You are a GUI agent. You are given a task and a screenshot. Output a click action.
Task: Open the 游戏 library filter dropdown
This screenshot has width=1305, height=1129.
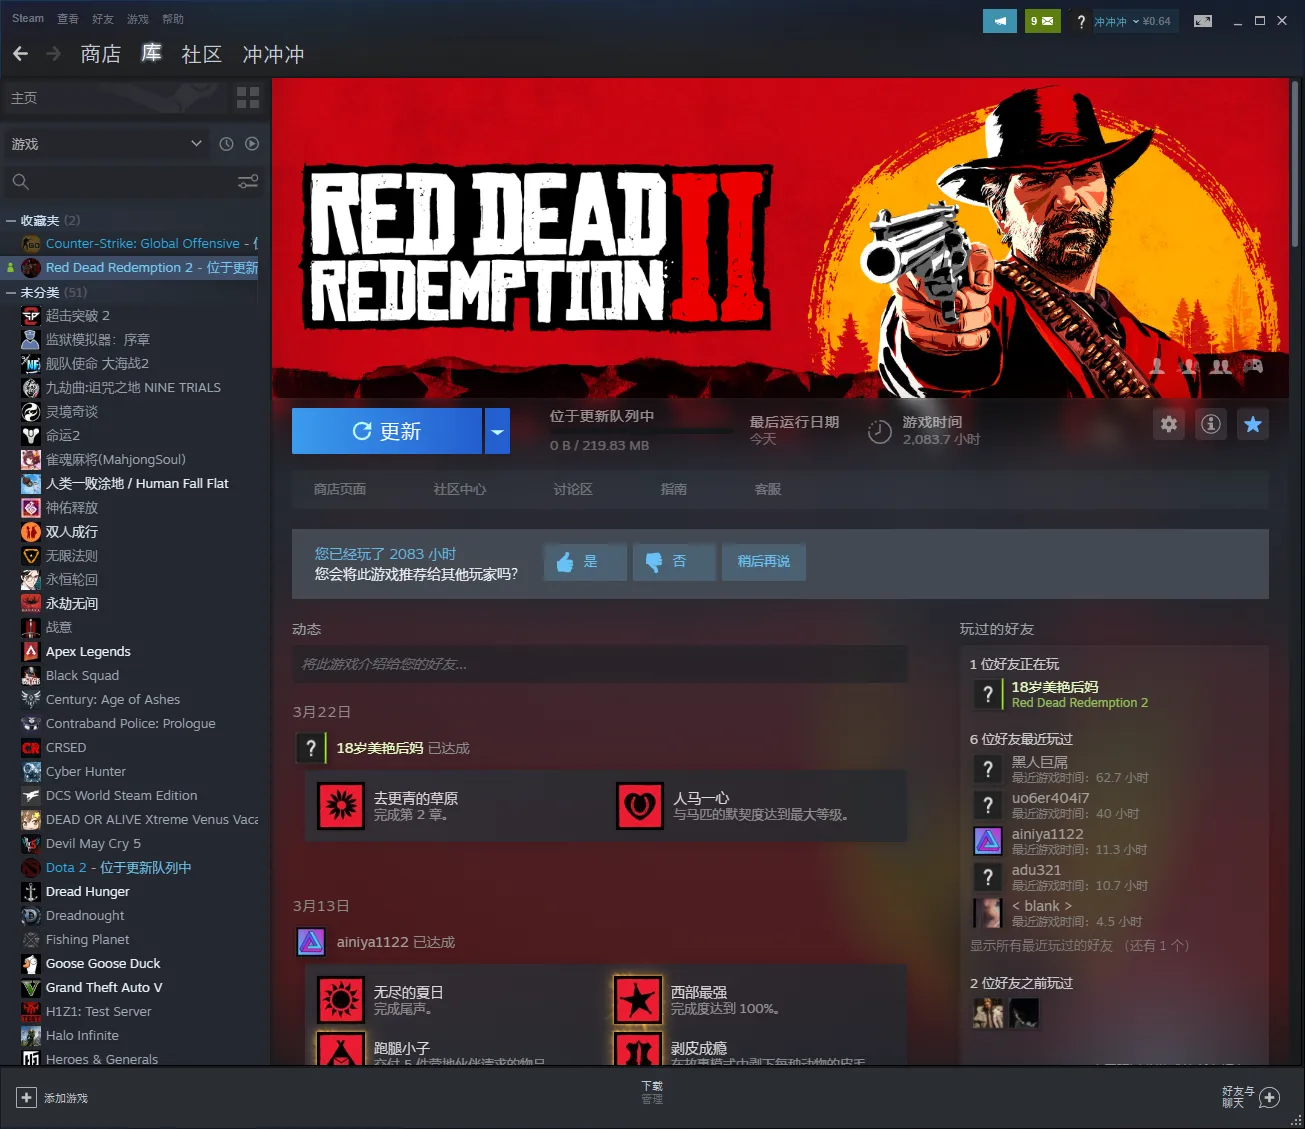click(105, 144)
